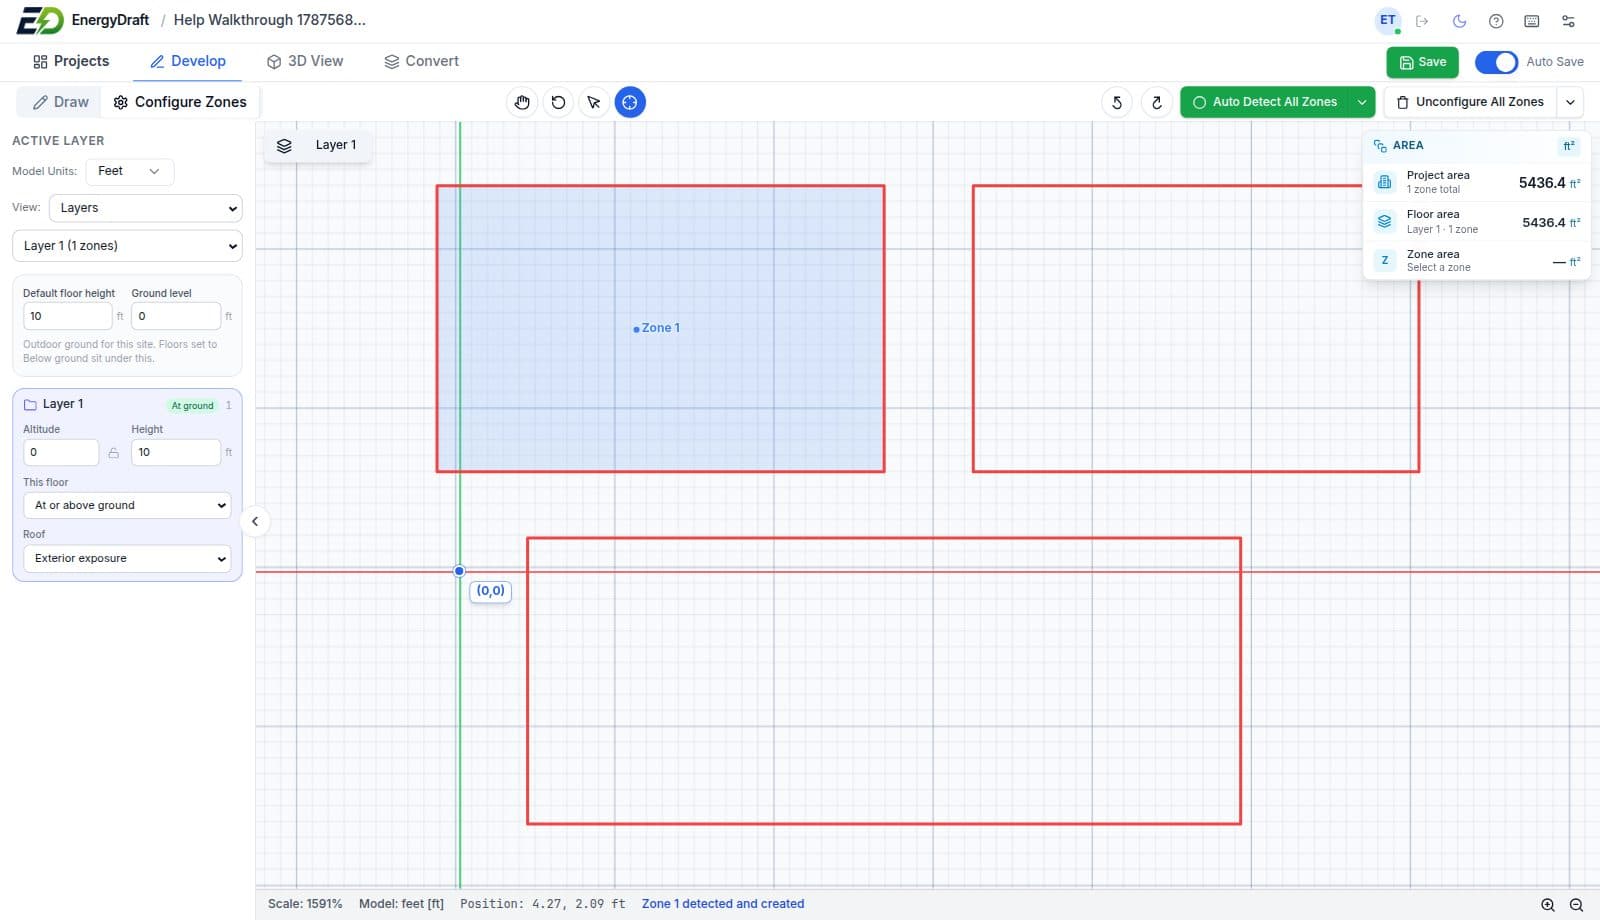Screen dimensions: 1600x920
Task: Open the Model Units Feet dropdown
Action: pos(130,172)
